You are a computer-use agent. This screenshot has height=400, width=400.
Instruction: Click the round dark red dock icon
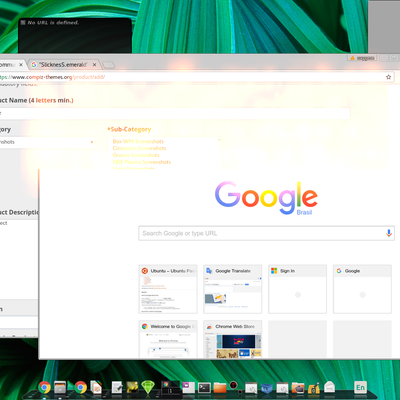point(234,386)
